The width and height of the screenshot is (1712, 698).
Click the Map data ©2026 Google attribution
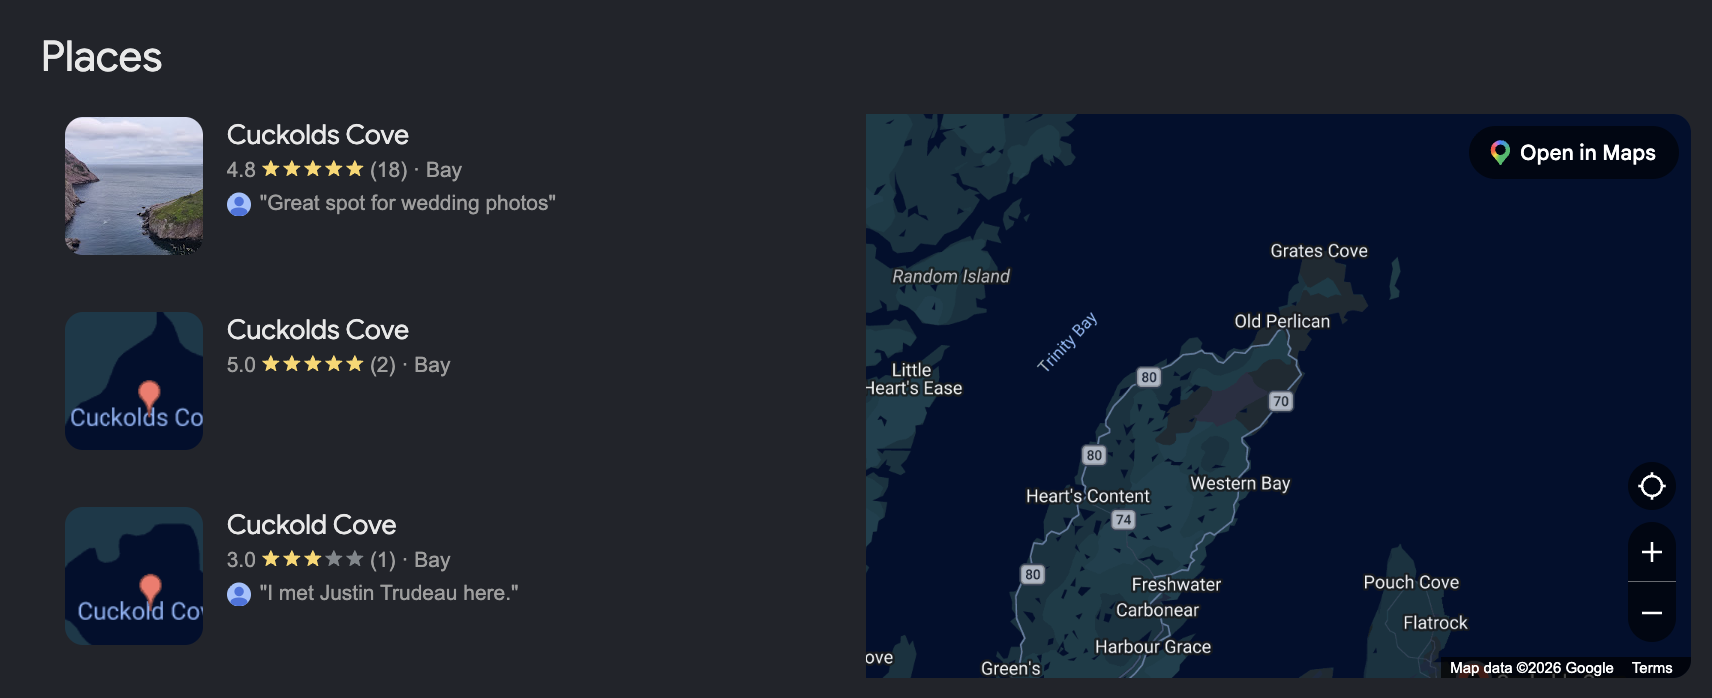coord(1531,668)
